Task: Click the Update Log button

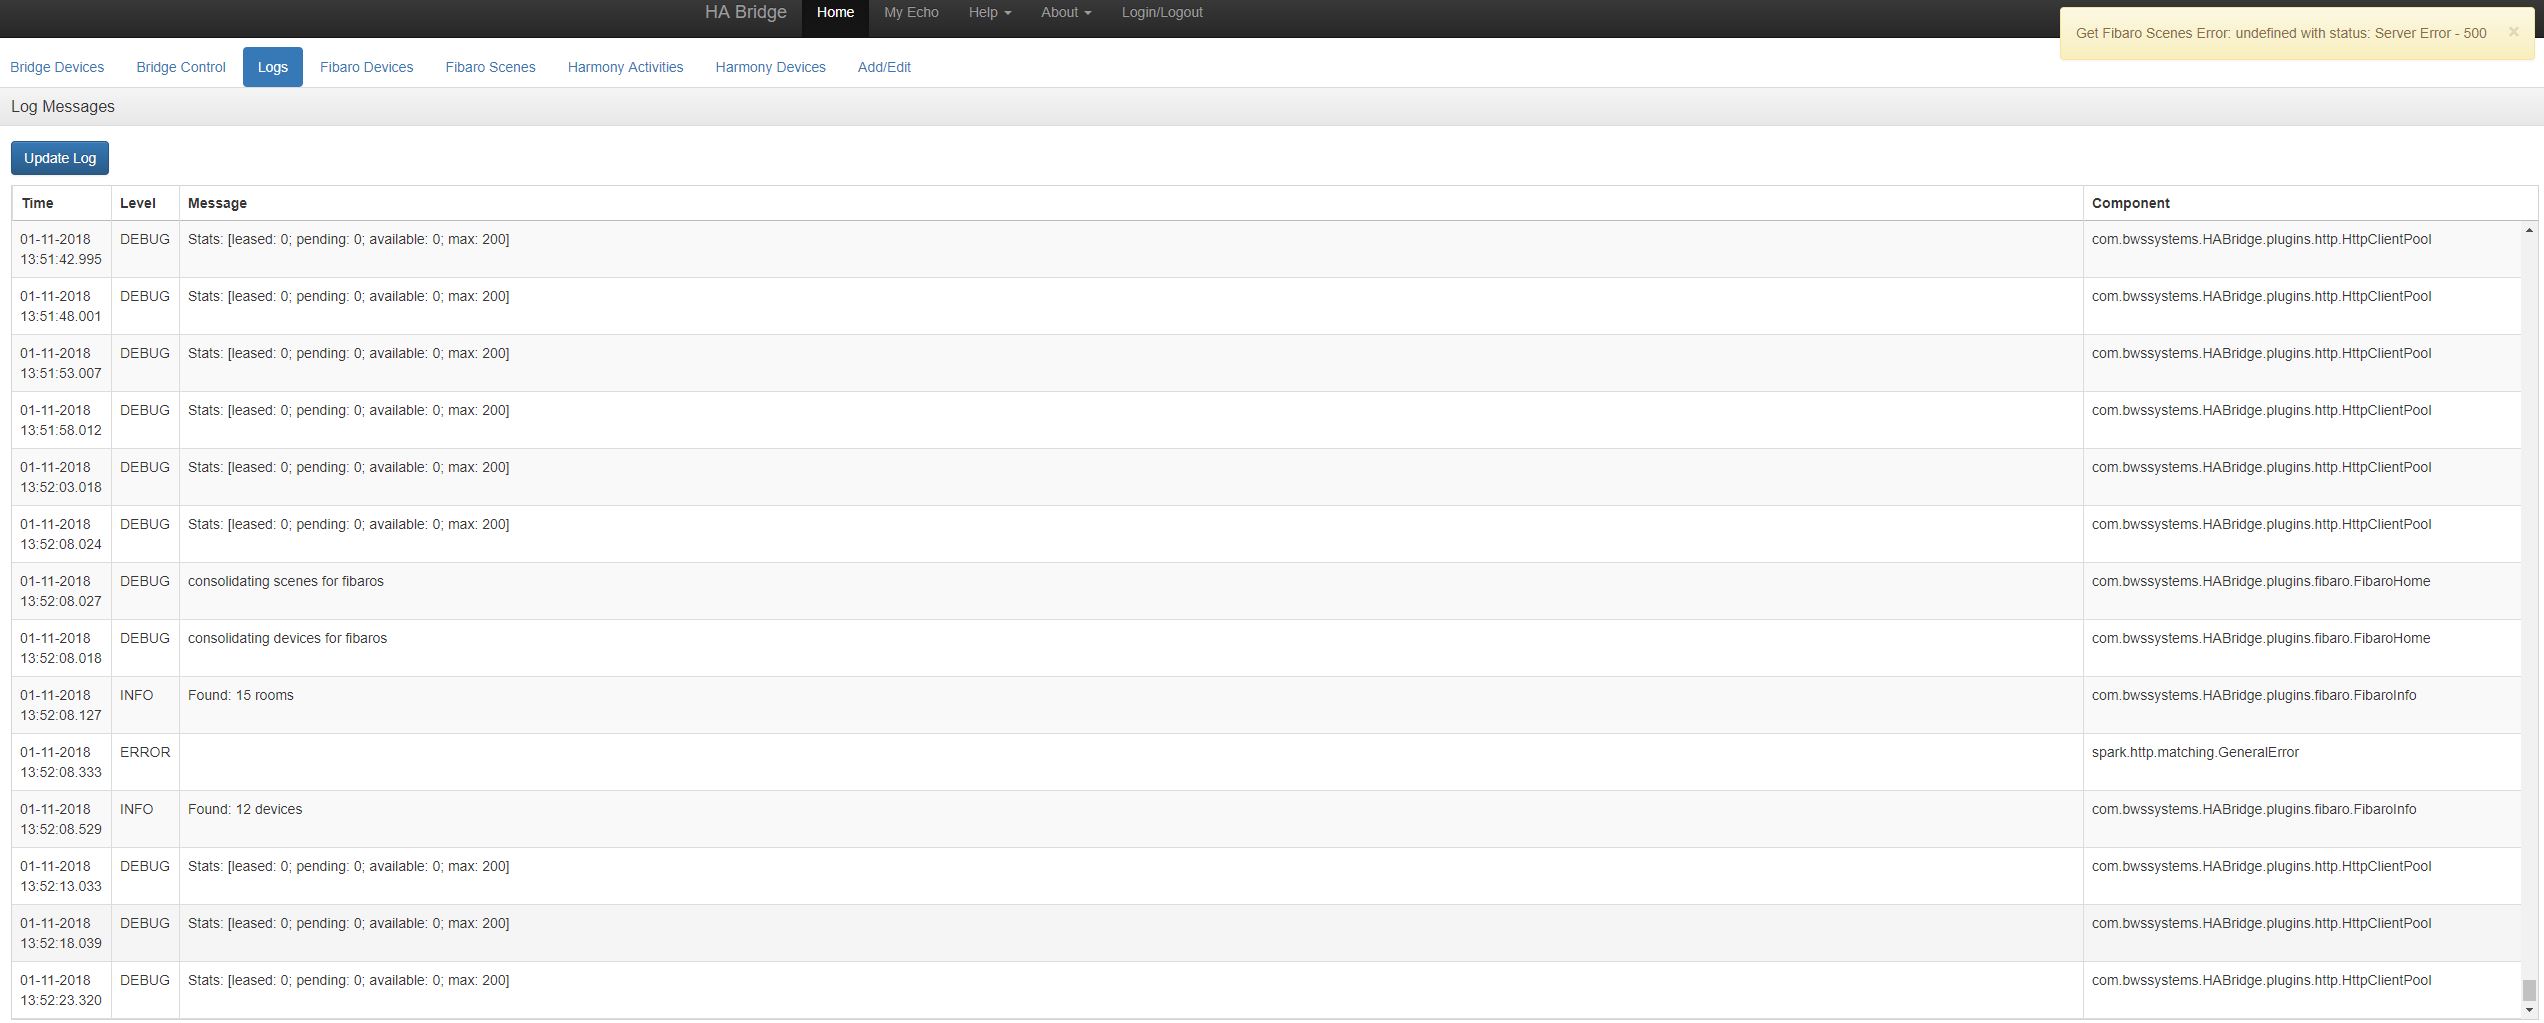Action: click(60, 158)
